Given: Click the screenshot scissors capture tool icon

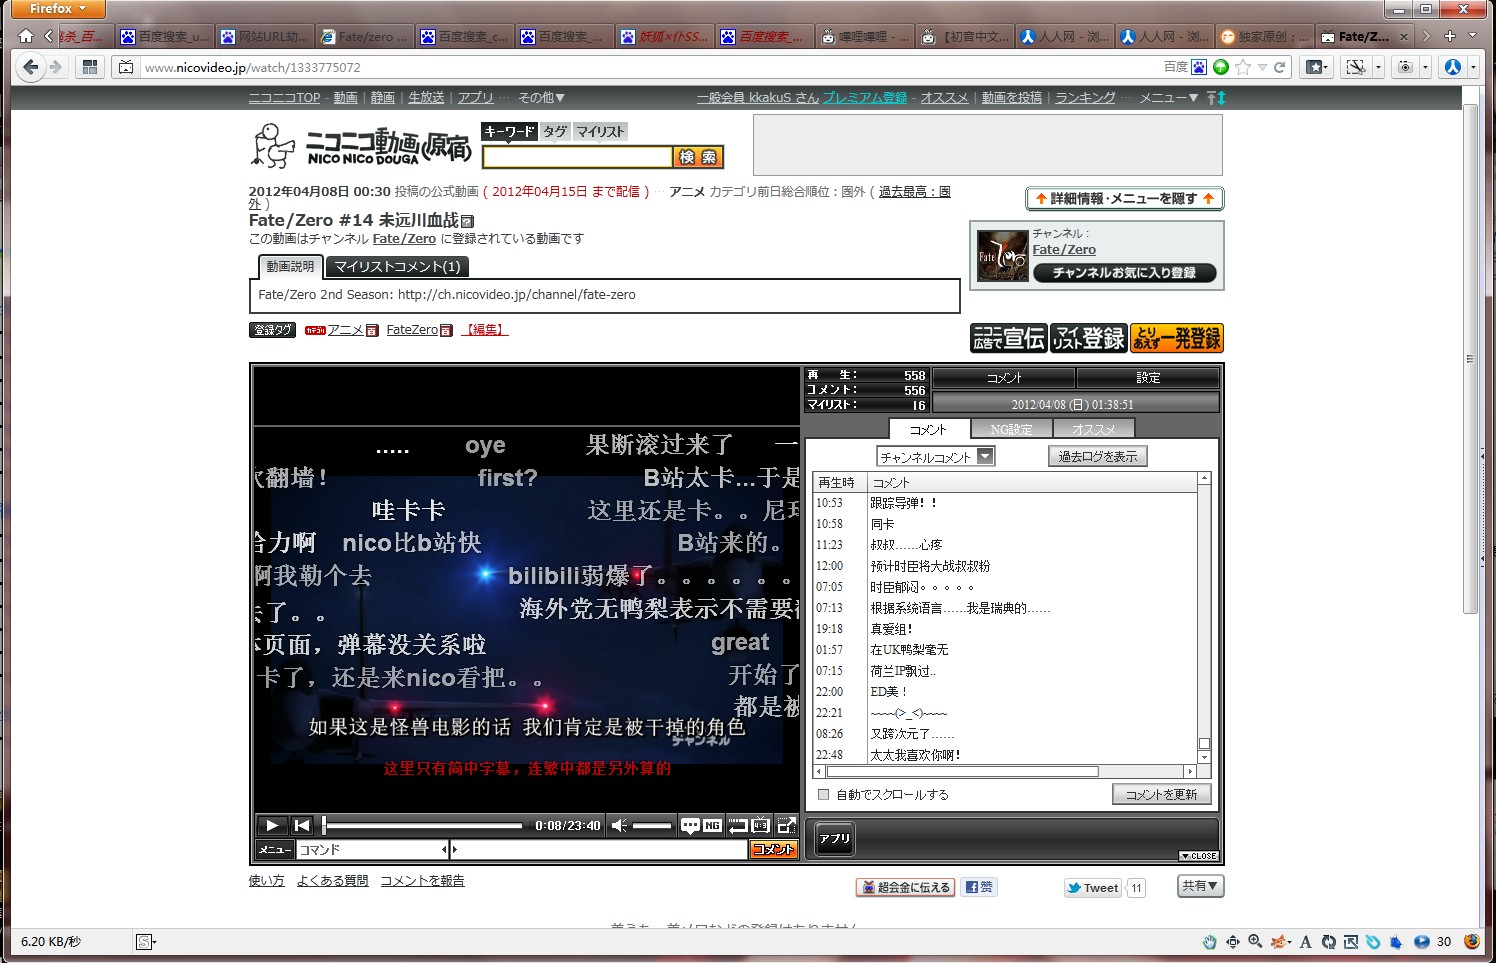Looking at the screenshot, I should click(x=1356, y=67).
